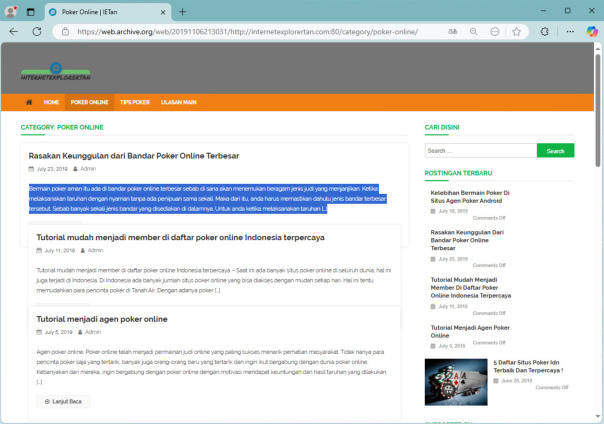The width and height of the screenshot is (604, 424).
Task: Open Tutorial menjadi agen poker online article
Action: (102, 319)
